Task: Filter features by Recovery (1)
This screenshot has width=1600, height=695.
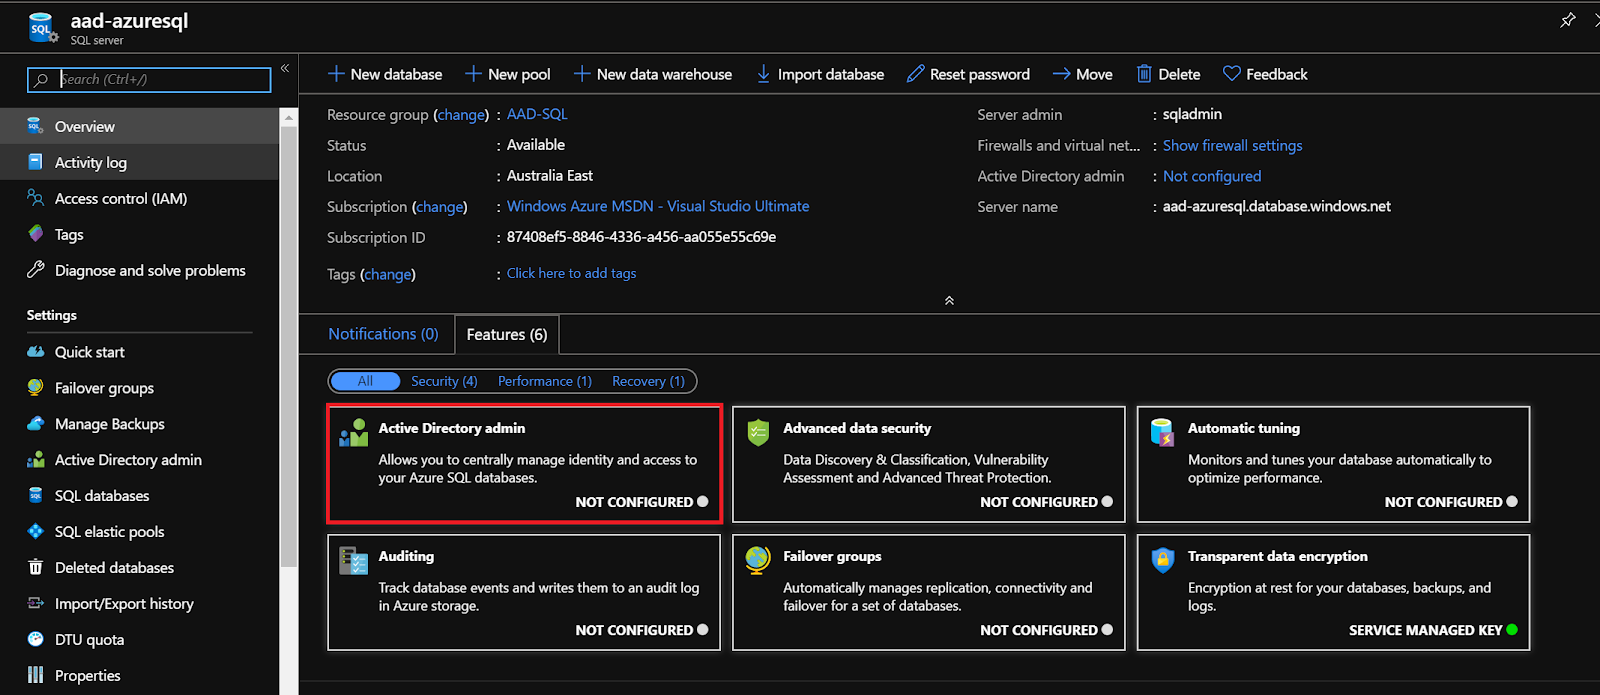Action: coord(648,381)
